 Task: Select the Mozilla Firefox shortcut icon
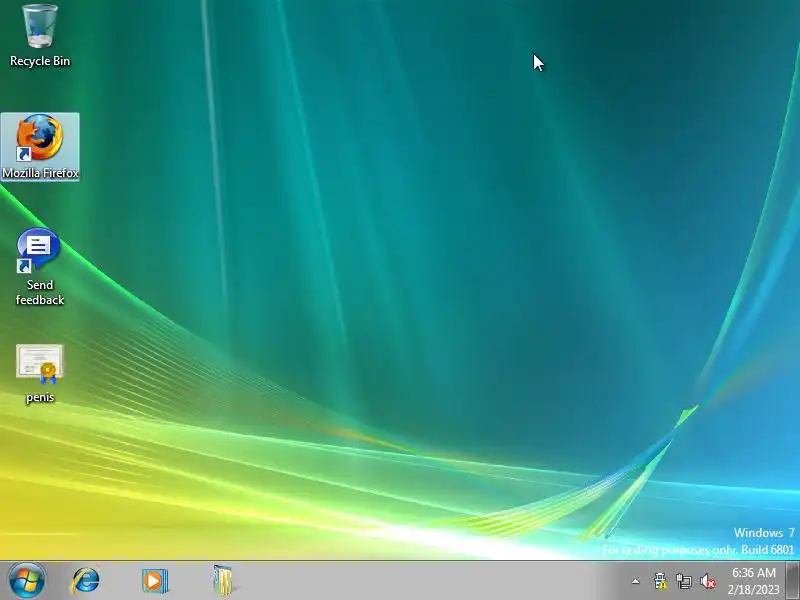(x=40, y=137)
